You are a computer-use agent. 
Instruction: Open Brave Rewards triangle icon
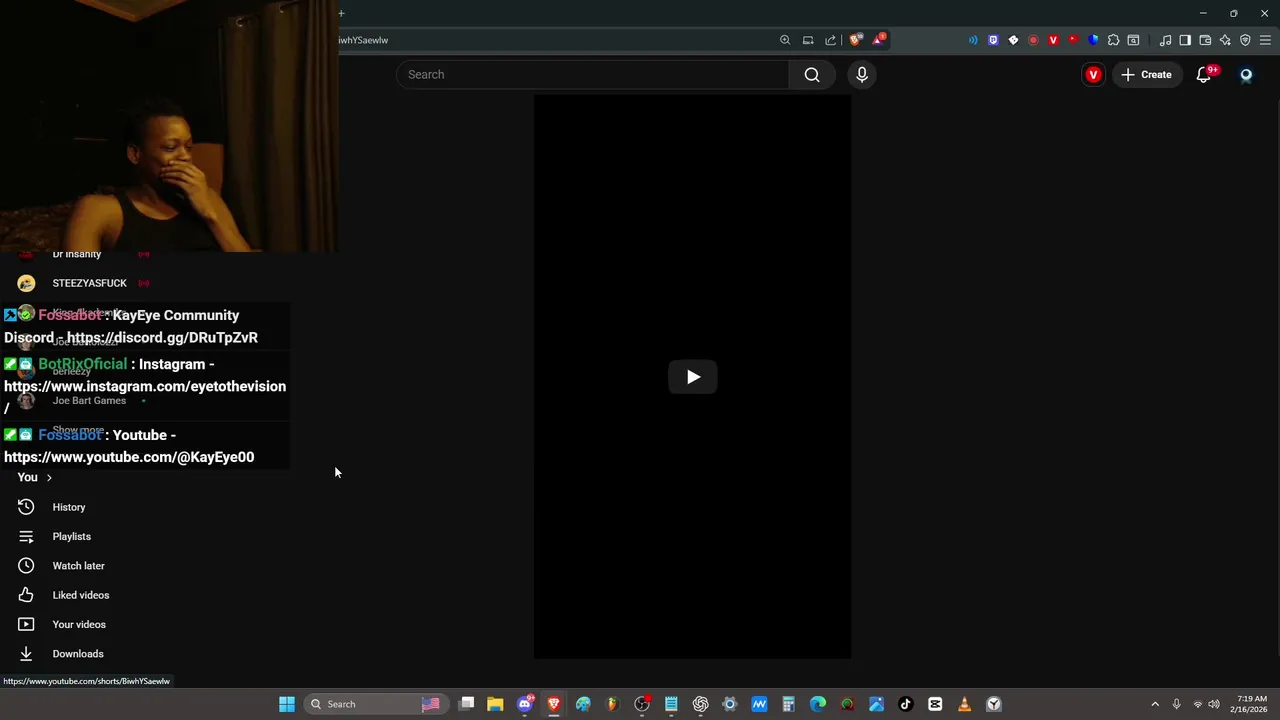click(x=878, y=40)
